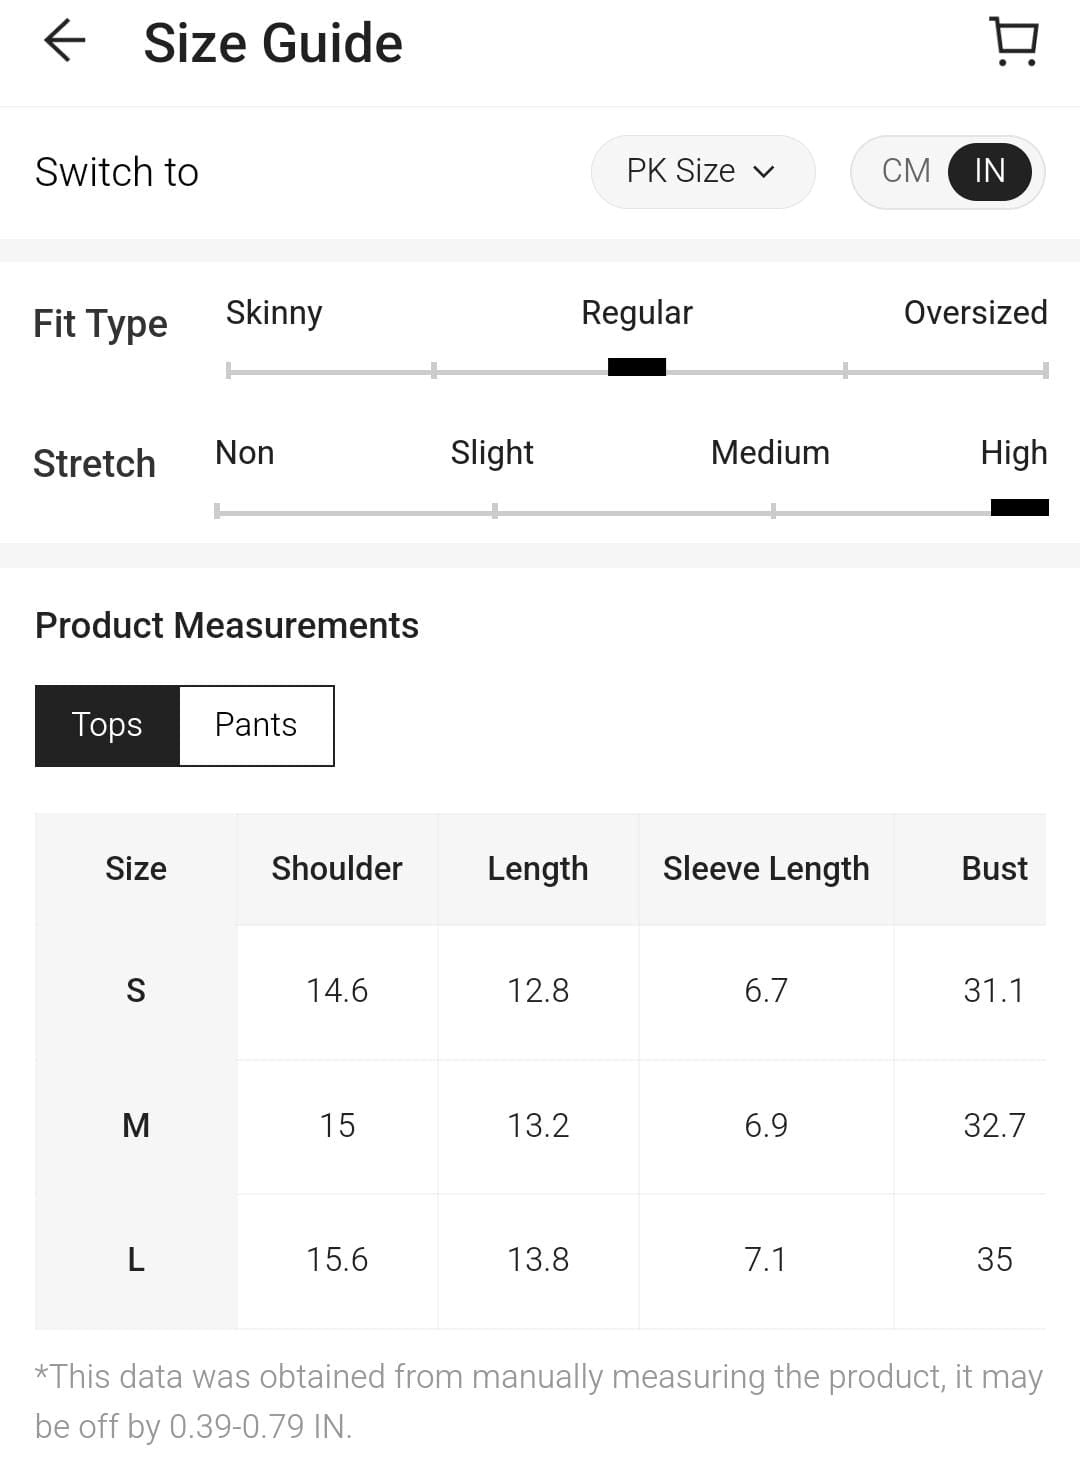
Task: Select the IN unit option
Action: pyautogui.click(x=989, y=171)
